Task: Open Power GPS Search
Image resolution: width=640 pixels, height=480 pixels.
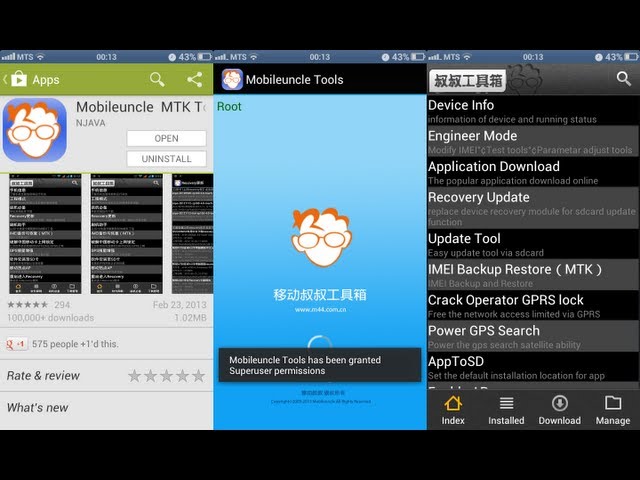Action: point(533,336)
